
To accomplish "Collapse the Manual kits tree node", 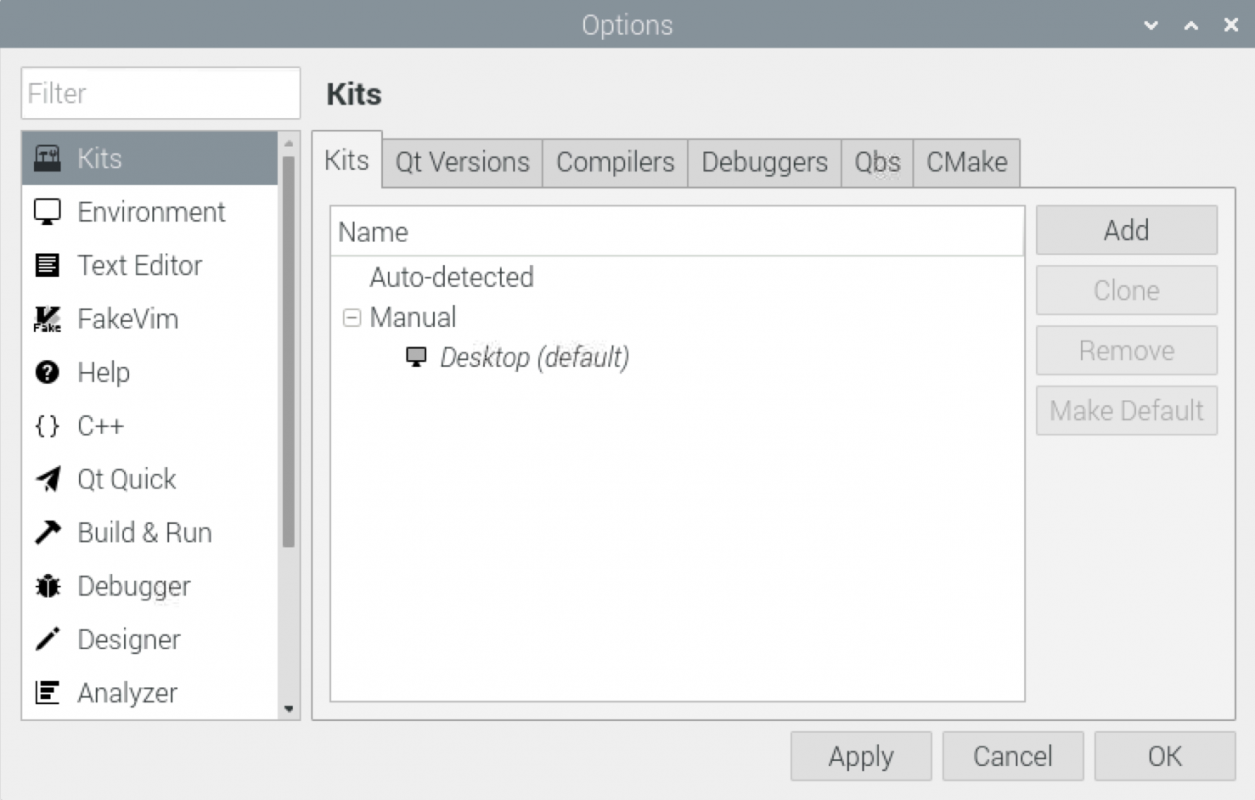I will click(351, 318).
